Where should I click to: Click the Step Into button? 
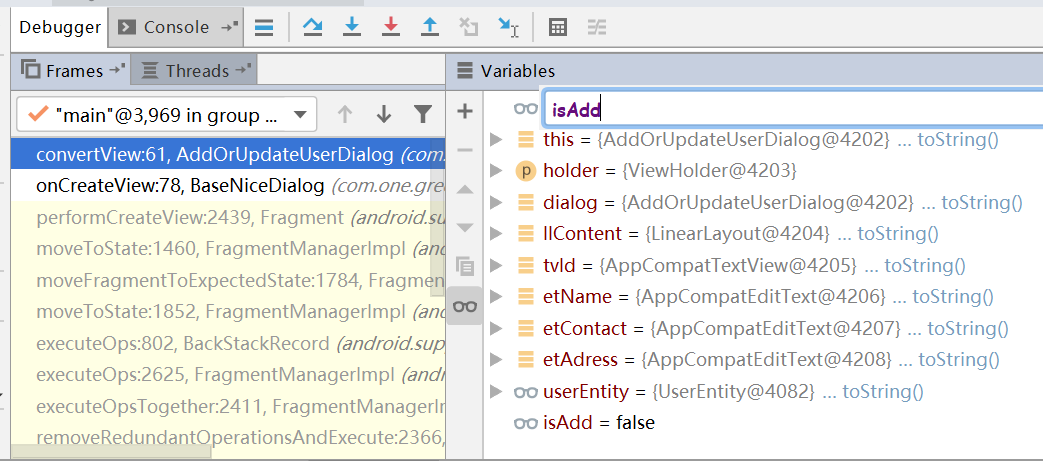point(352,27)
